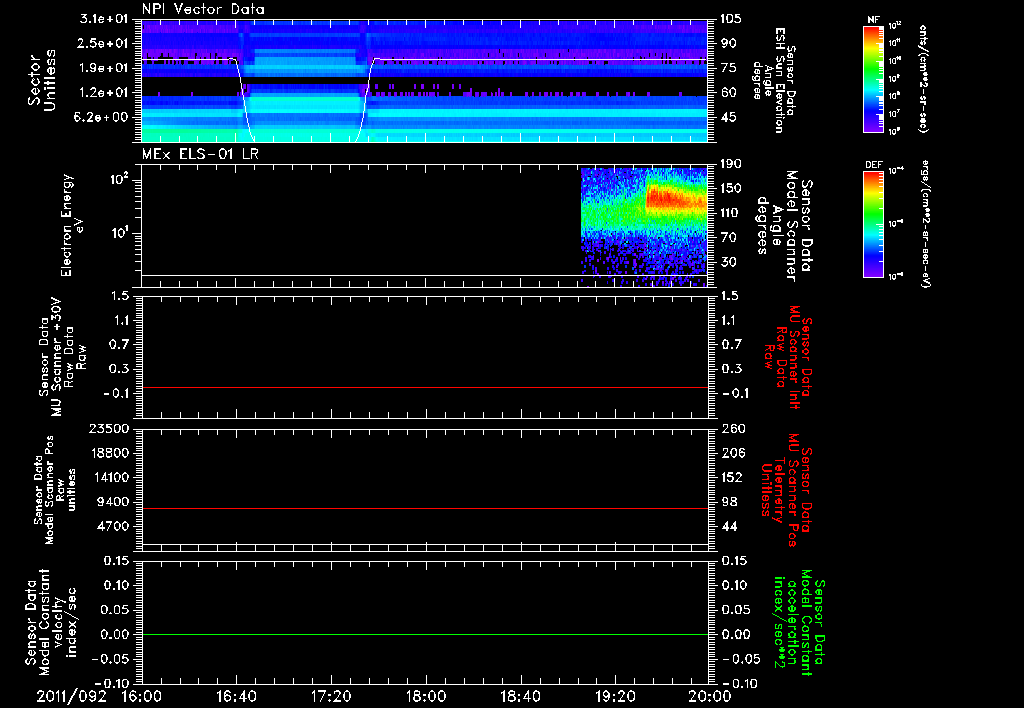The width and height of the screenshot is (1024, 708).
Task: Click the 18:00 time axis label
Action: 425,696
